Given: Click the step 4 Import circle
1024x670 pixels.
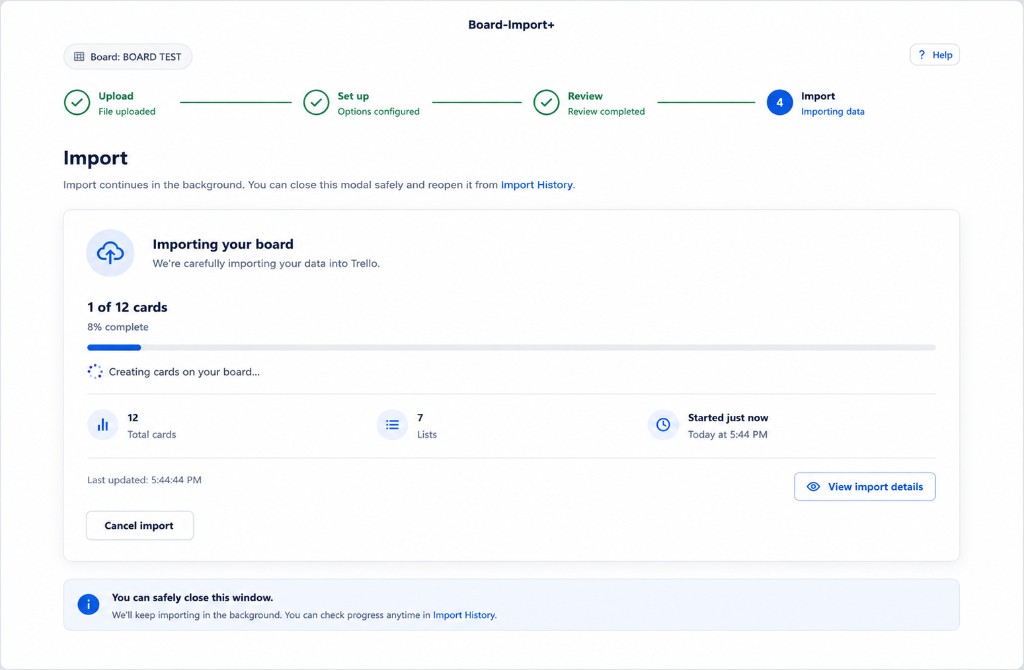Looking at the screenshot, I should tap(779, 103).
